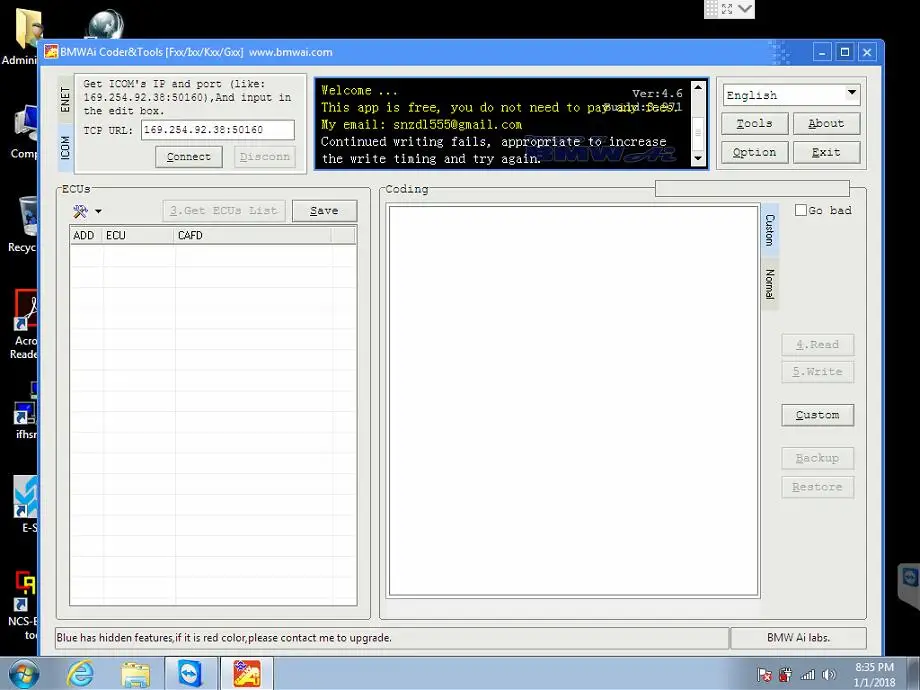Select the Administrator folder desktop icon
The image size is (920, 690).
point(21,36)
